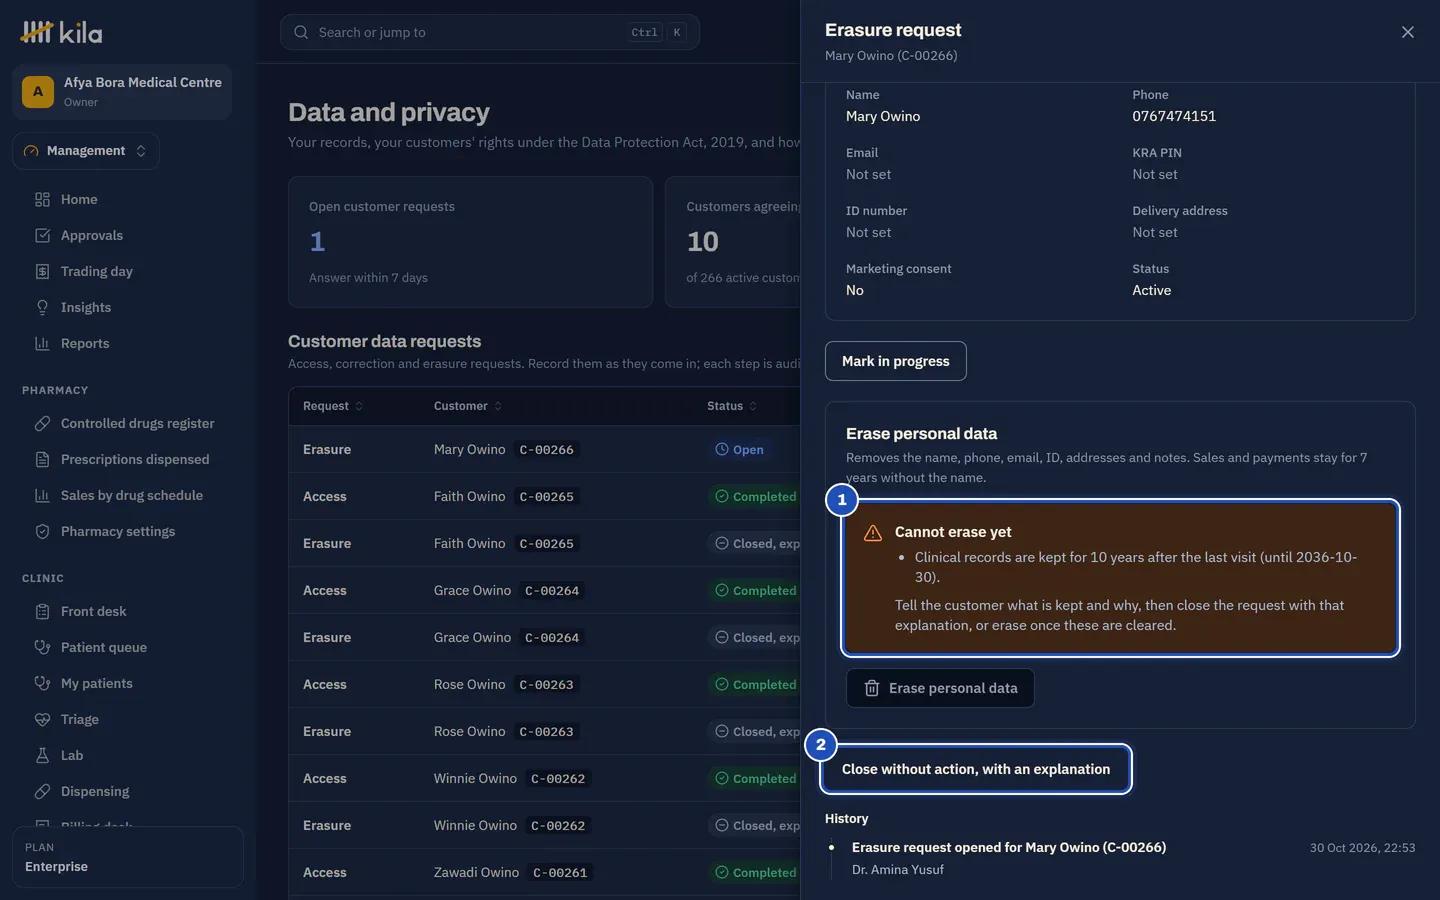1440x900 pixels.
Task: Click the Open customer requests card
Action: (x=470, y=242)
